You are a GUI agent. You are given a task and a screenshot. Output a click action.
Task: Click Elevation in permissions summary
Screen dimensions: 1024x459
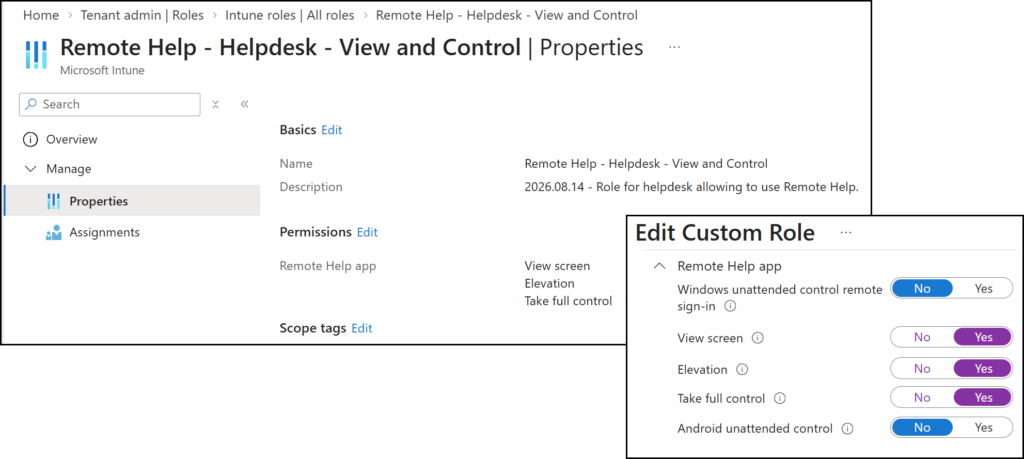tap(549, 283)
